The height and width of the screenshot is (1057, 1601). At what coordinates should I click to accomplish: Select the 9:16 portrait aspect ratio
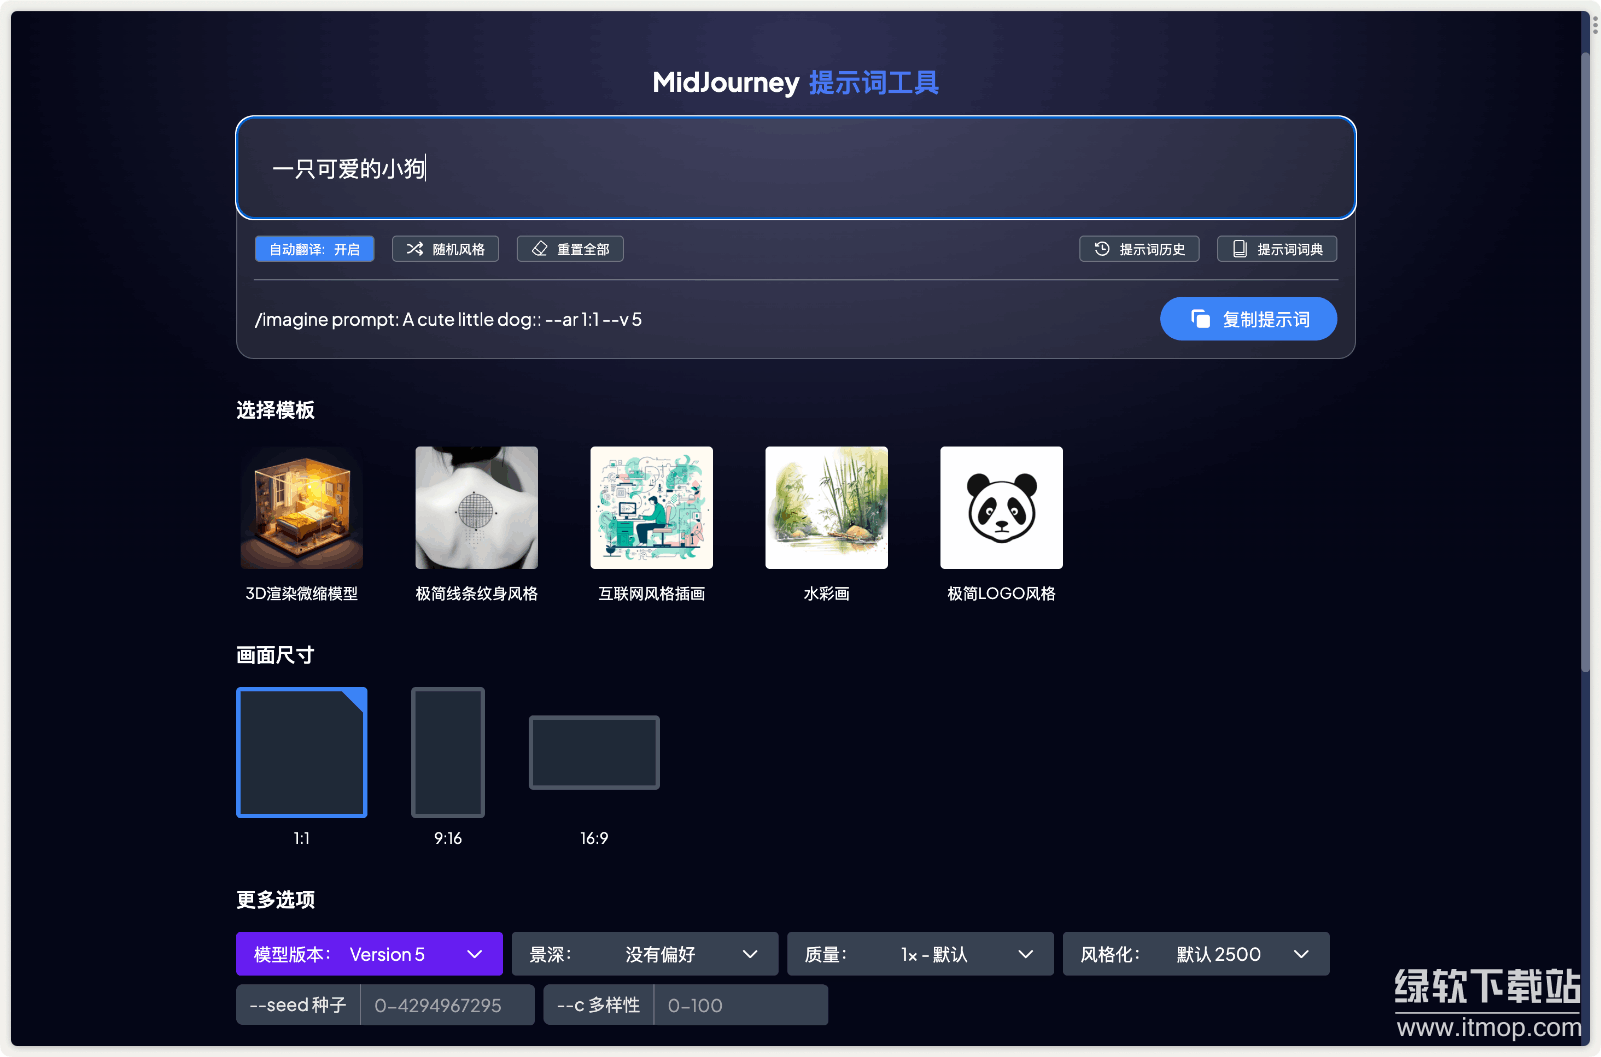[448, 752]
